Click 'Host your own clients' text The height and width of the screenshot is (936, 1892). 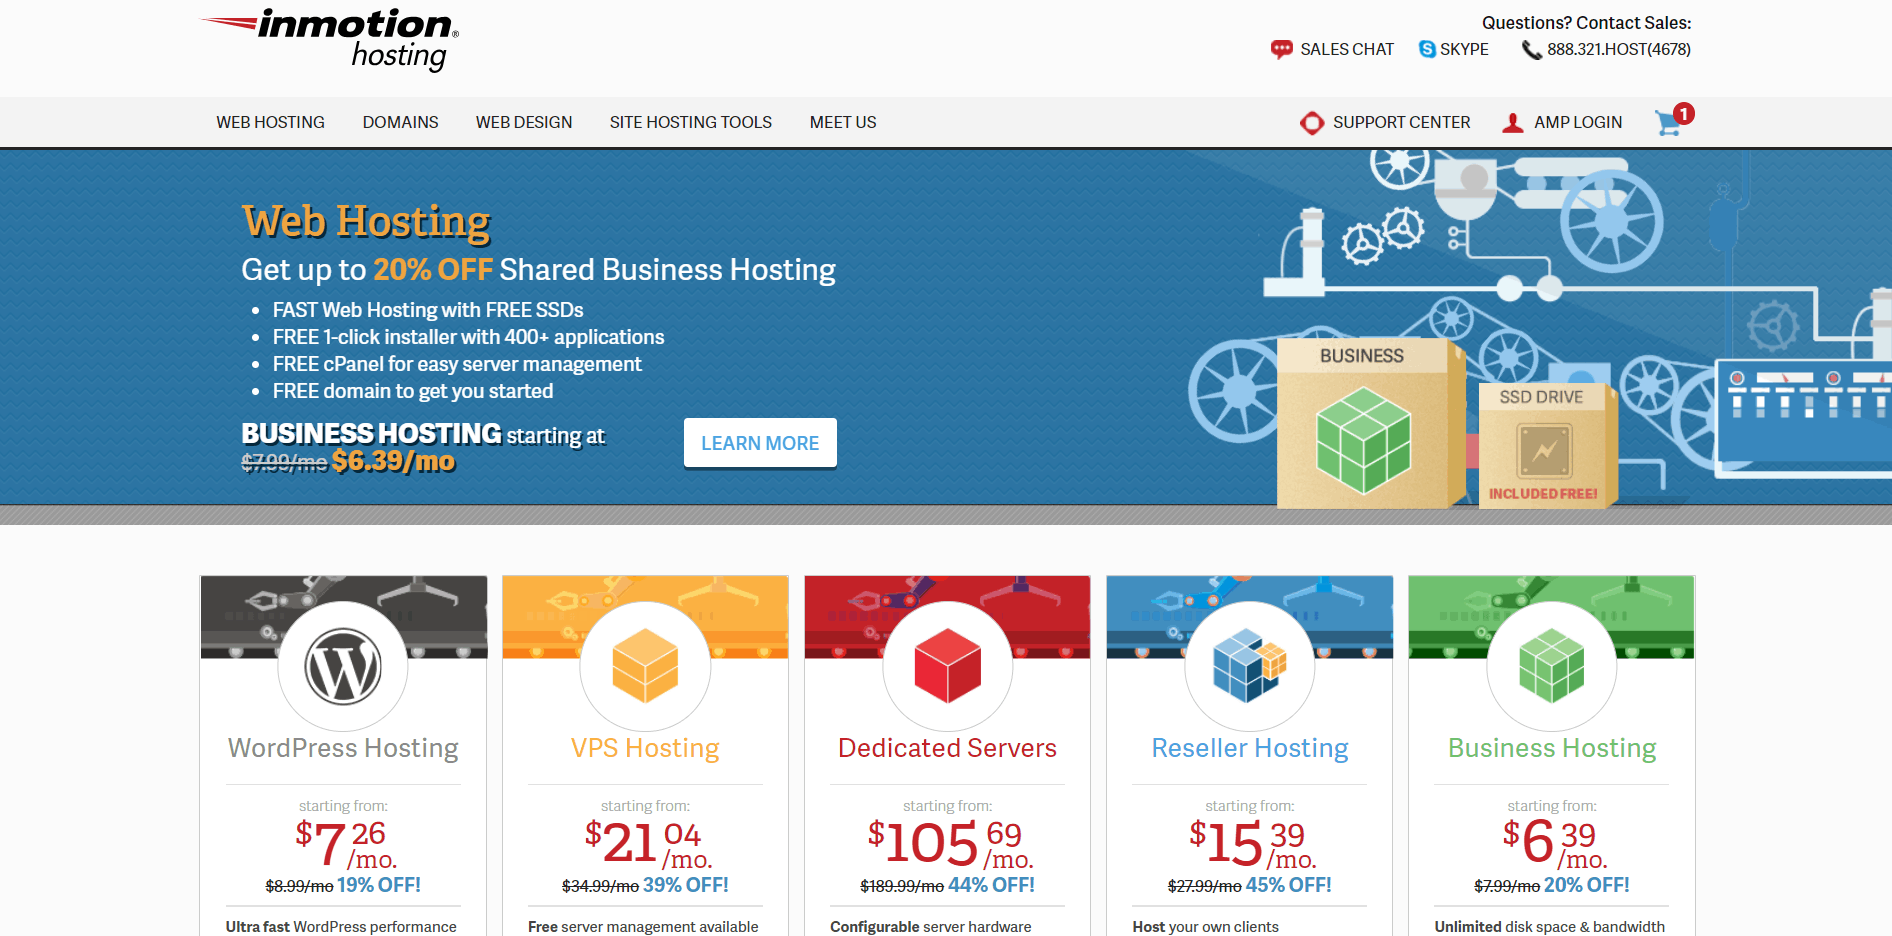tap(1205, 927)
